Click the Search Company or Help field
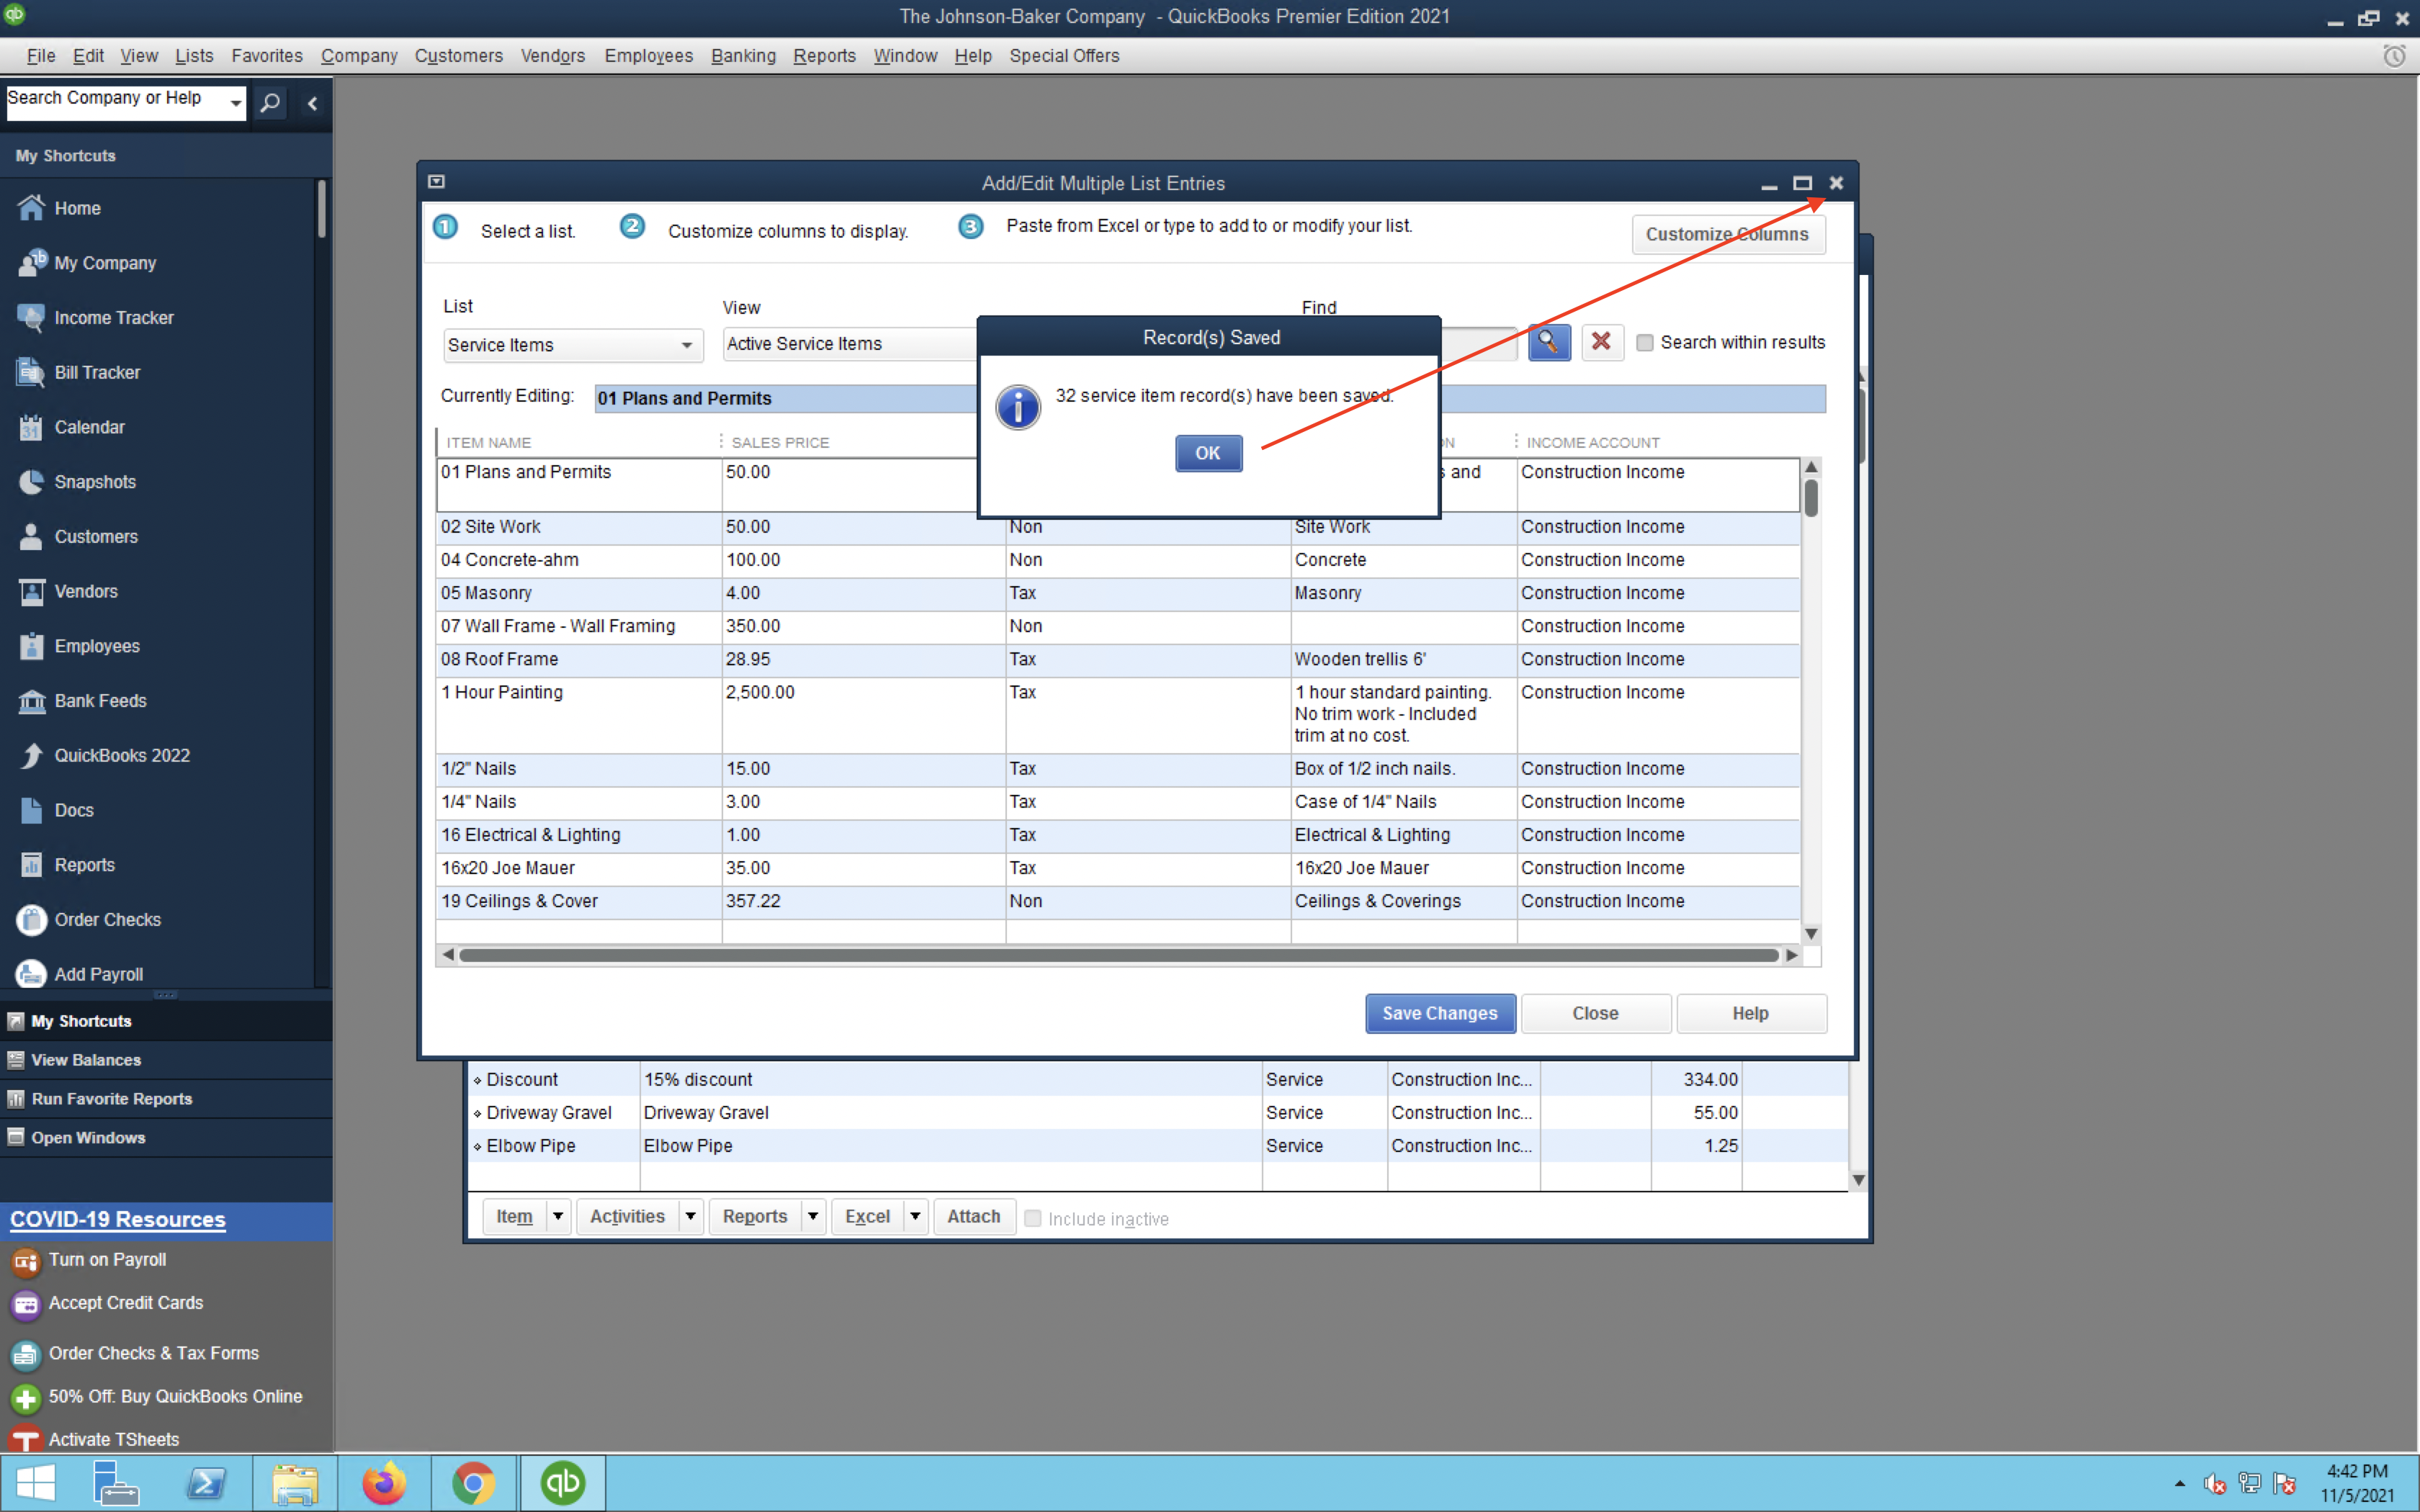Image resolution: width=2420 pixels, height=1512 pixels. point(116,103)
